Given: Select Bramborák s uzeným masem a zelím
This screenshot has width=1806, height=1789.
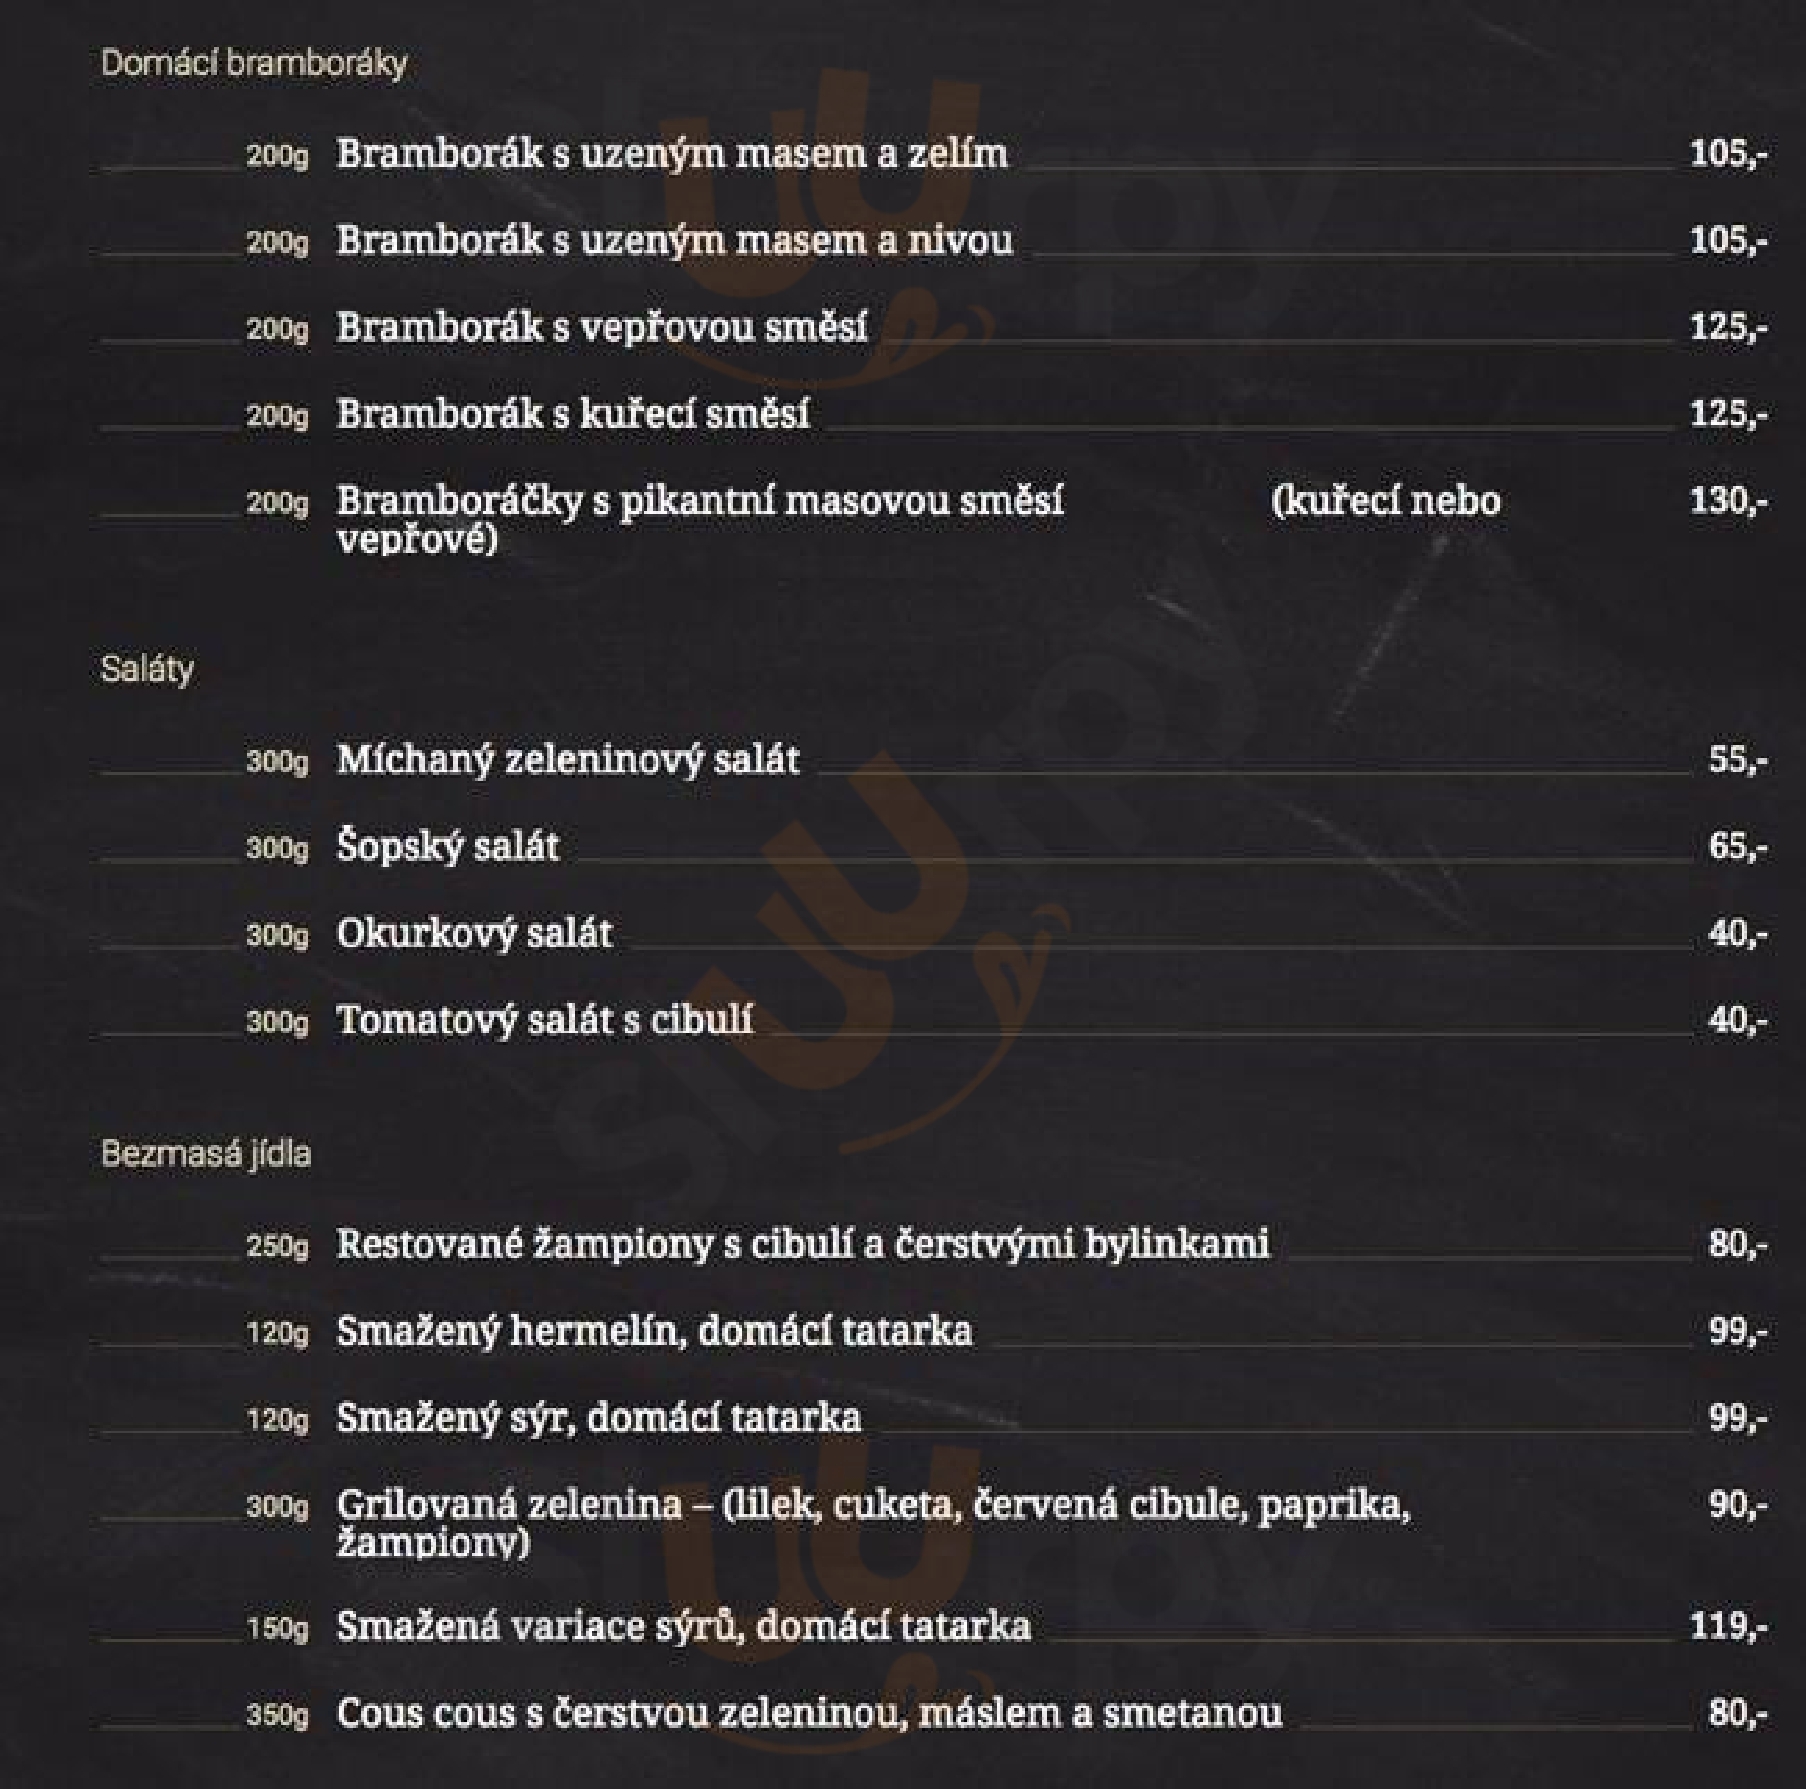Looking at the screenshot, I should (x=672, y=154).
